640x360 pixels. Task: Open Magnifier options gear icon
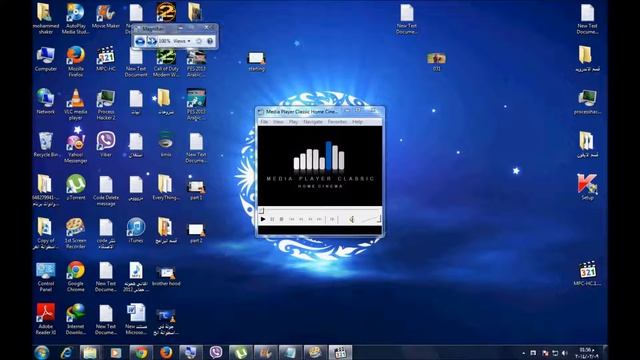199,41
